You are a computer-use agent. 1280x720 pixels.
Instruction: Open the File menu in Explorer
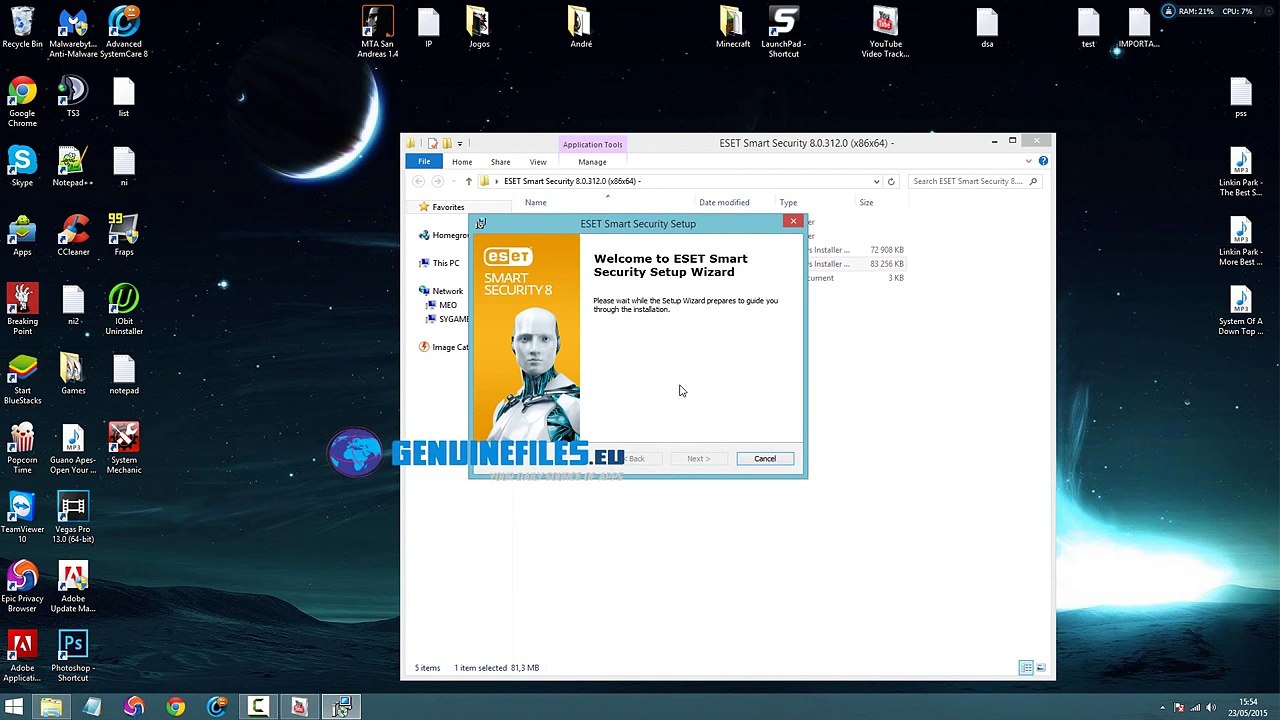424,162
